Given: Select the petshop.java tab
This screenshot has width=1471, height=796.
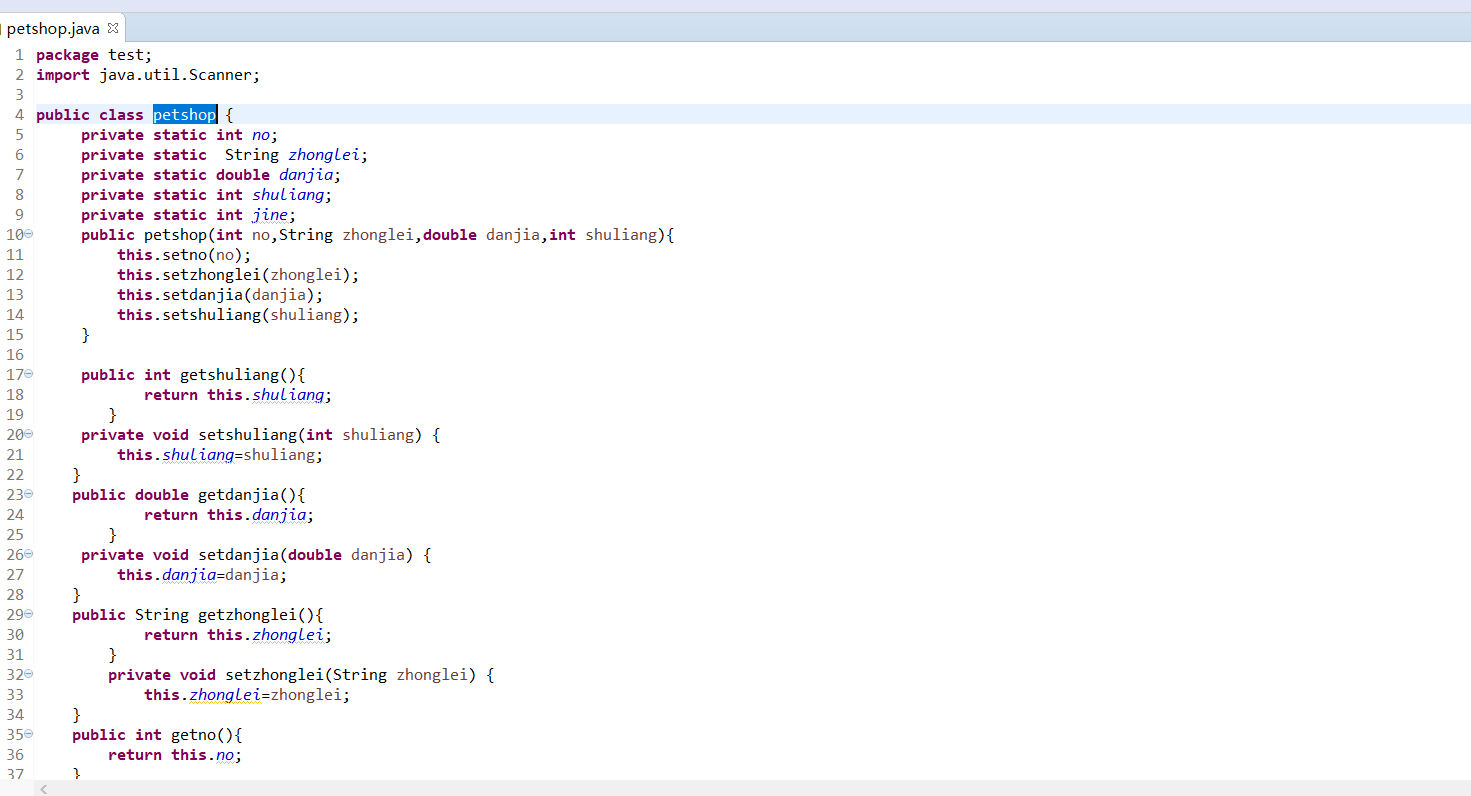Looking at the screenshot, I should coord(52,29).
